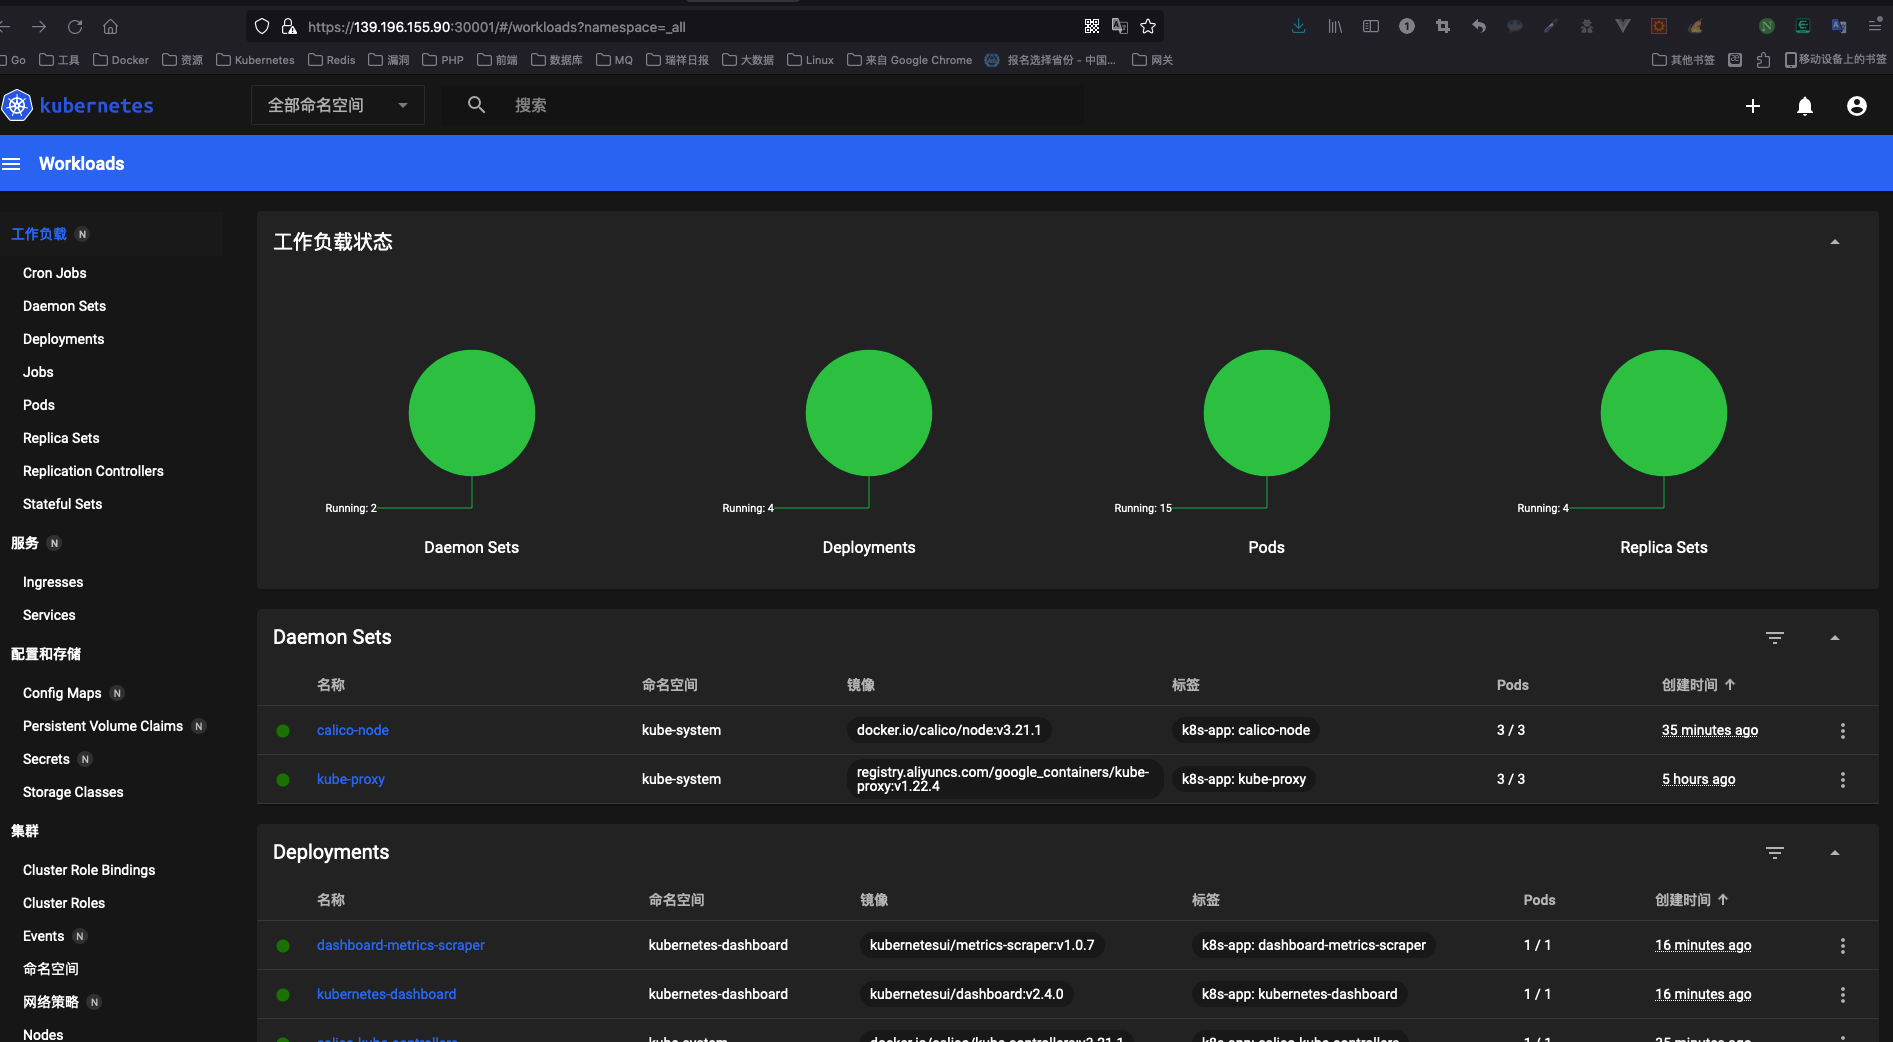Select 工作负载 section in sidebar
The image size is (1893, 1042).
point(39,234)
